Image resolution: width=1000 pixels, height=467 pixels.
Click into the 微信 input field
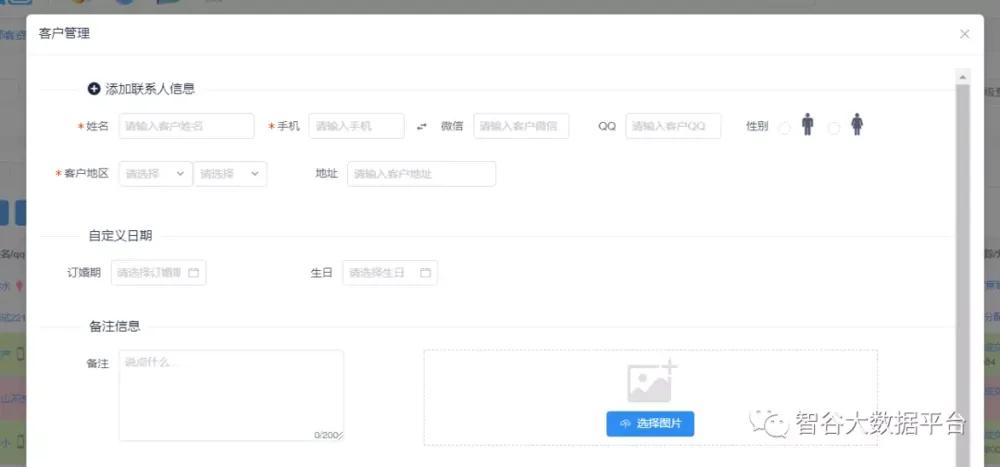pos(521,126)
